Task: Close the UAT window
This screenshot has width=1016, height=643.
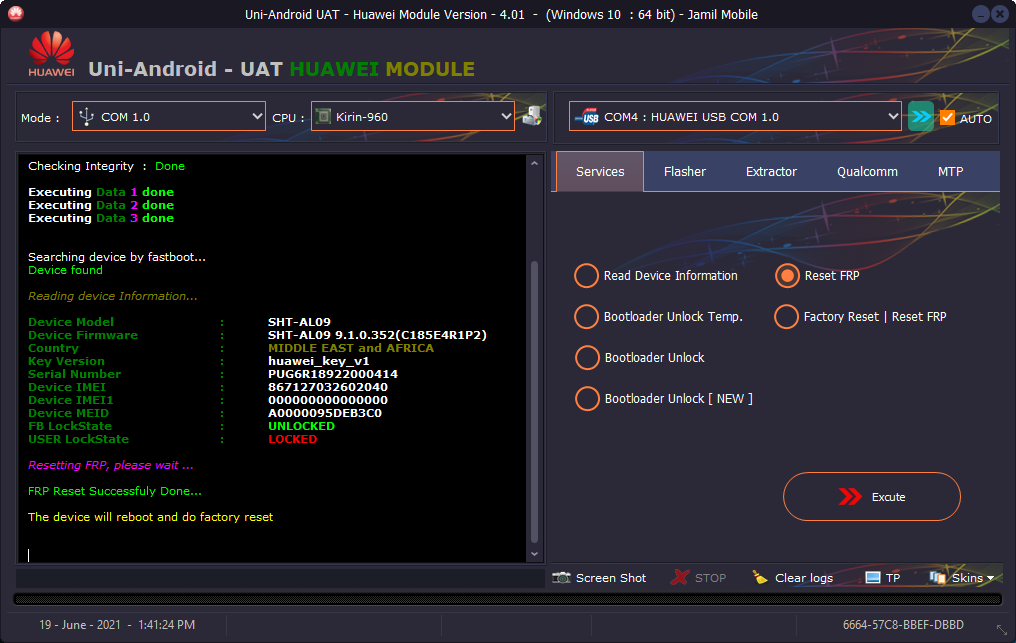Action: (x=1000, y=14)
